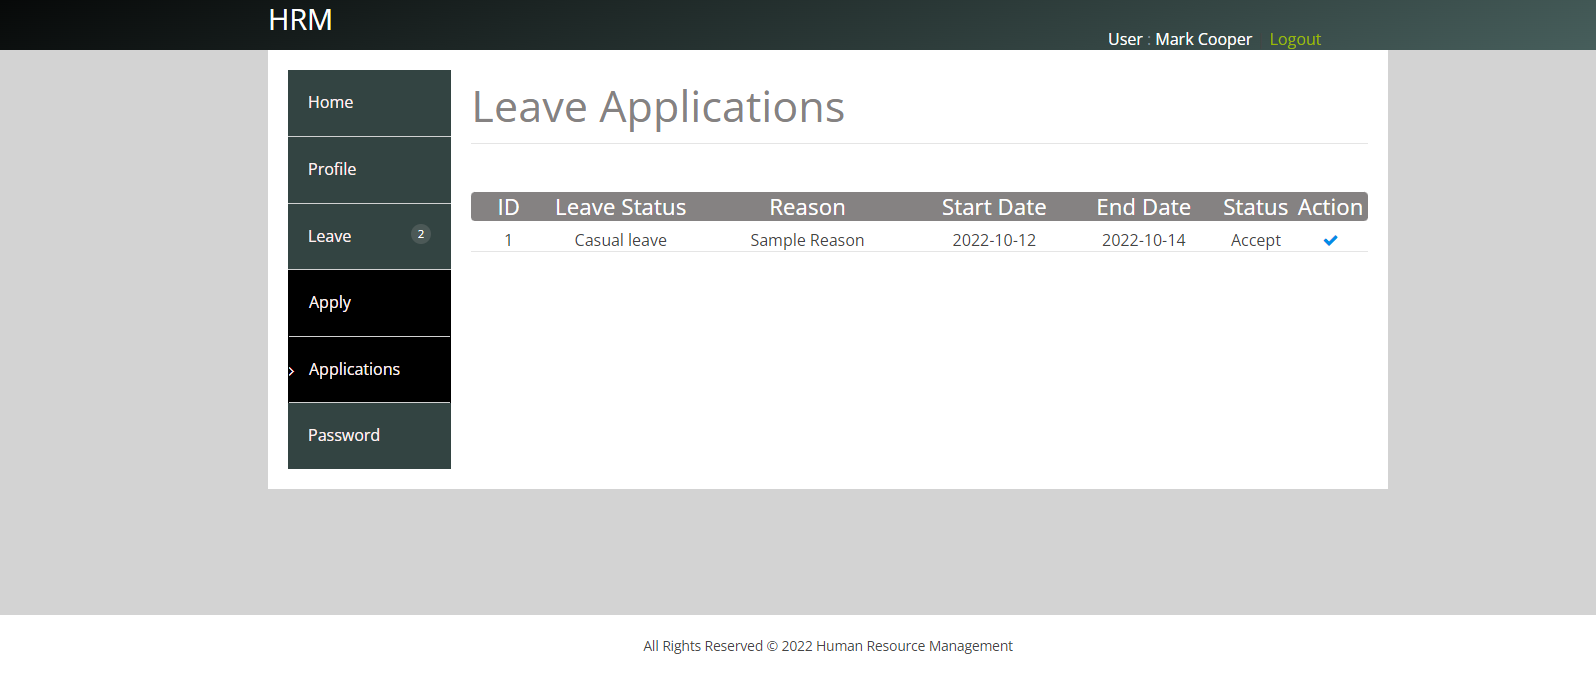Select Applications in the sidebar submenu
The width and height of the screenshot is (1596, 675).
pyautogui.click(x=354, y=369)
